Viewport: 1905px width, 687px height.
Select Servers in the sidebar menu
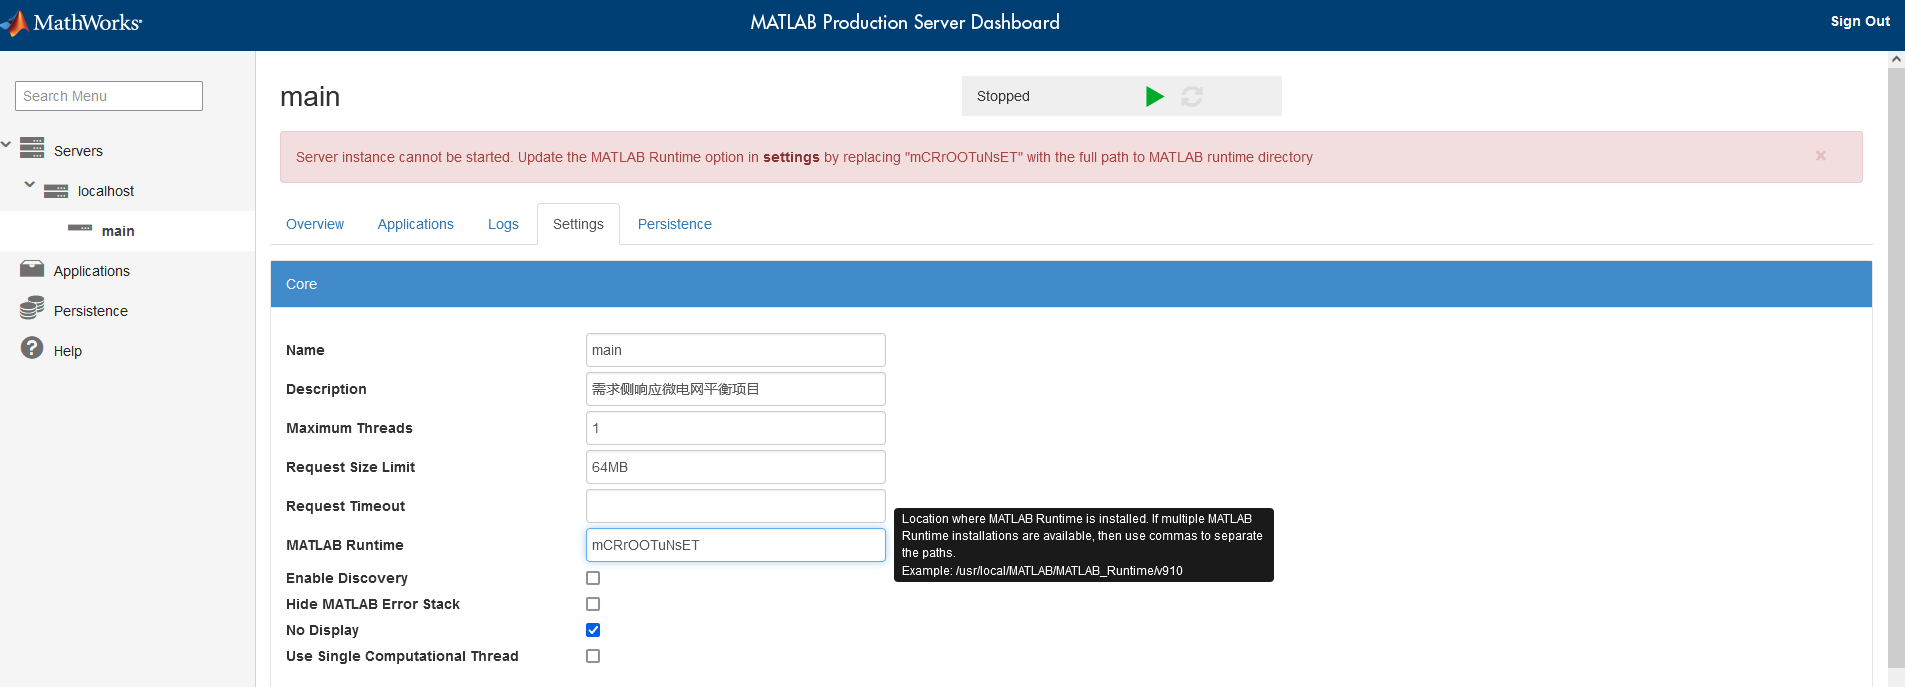click(x=78, y=151)
